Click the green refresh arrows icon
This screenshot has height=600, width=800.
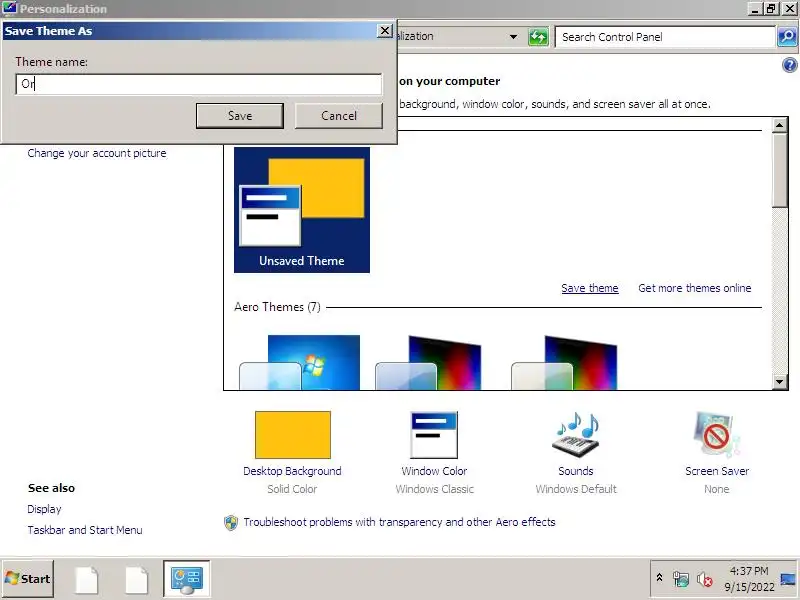(x=538, y=37)
